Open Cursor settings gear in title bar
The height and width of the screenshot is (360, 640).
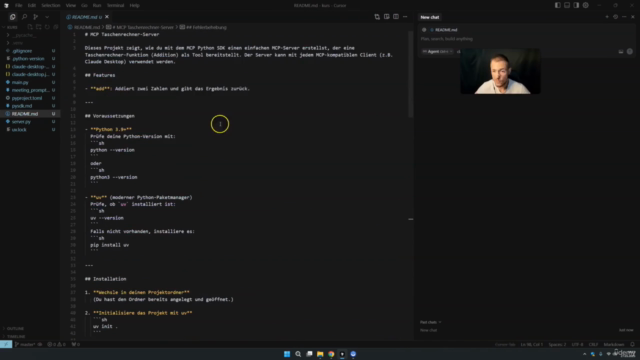click(x=586, y=5)
